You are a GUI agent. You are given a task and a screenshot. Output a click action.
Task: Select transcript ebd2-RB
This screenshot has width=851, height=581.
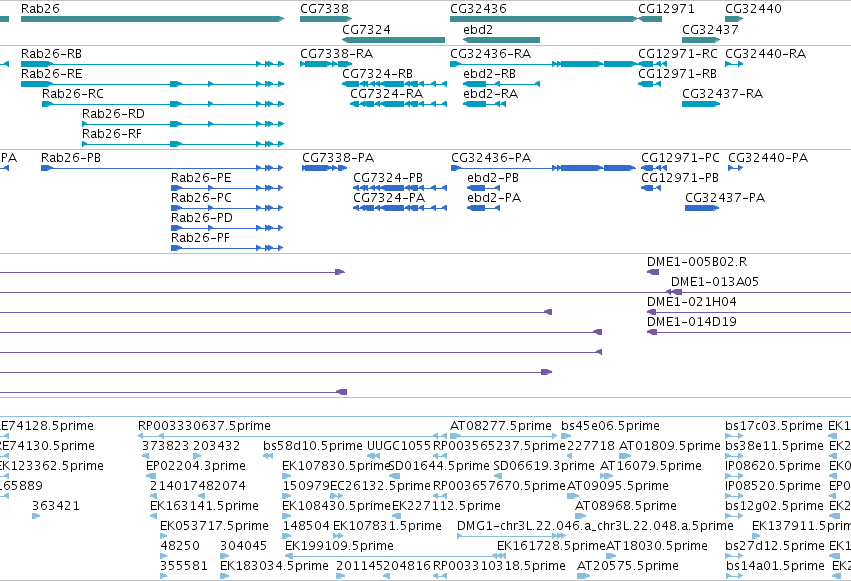501,84
